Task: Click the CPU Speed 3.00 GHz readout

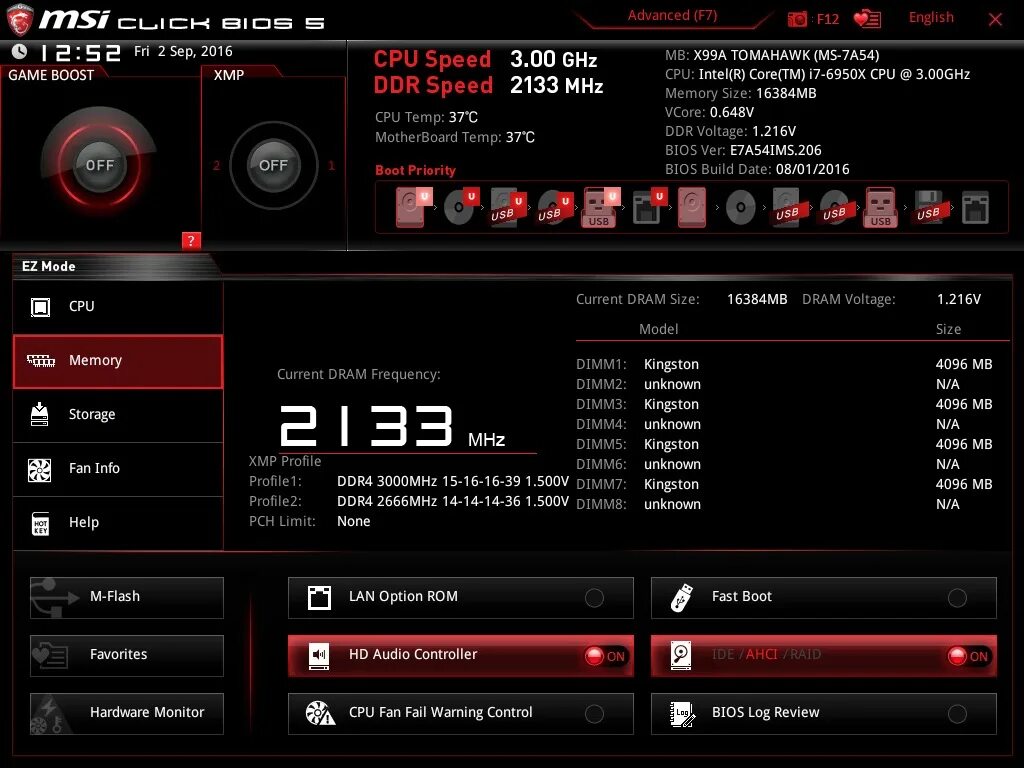Action: (485, 59)
